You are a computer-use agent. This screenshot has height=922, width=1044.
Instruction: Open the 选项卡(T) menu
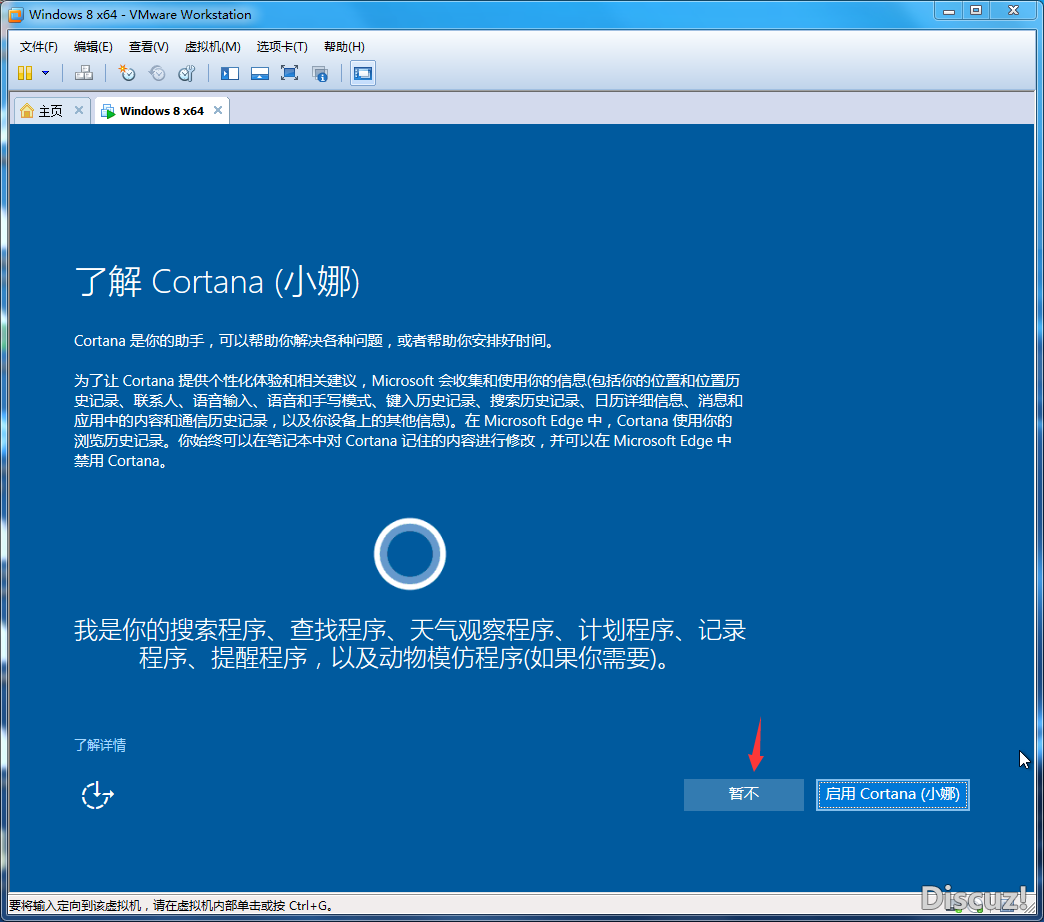click(282, 47)
